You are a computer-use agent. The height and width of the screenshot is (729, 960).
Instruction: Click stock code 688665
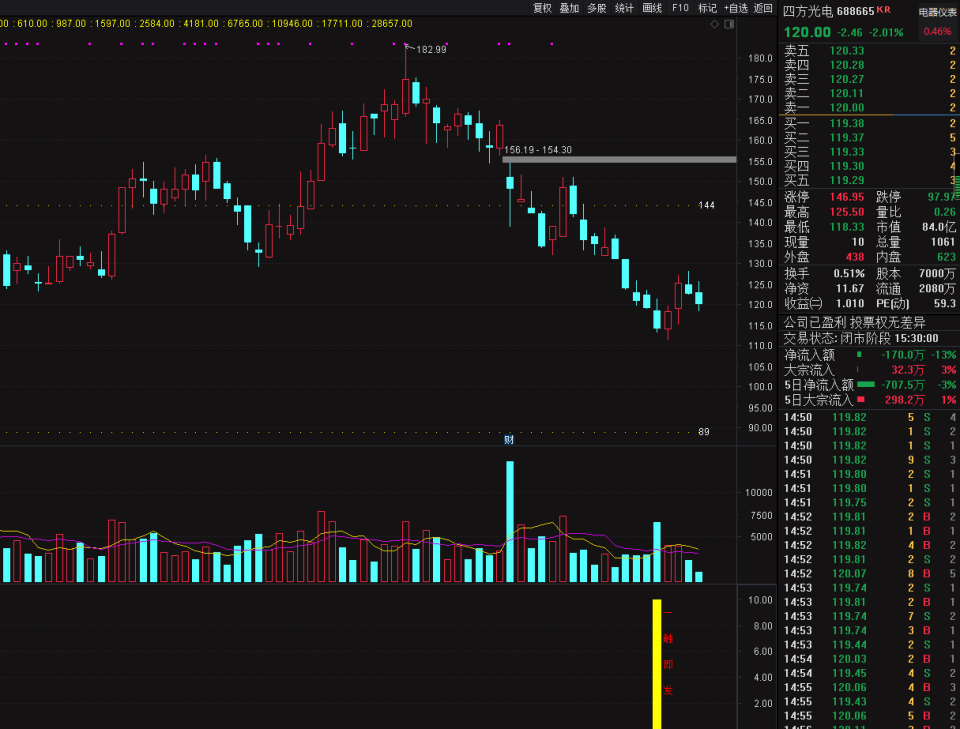click(x=855, y=11)
